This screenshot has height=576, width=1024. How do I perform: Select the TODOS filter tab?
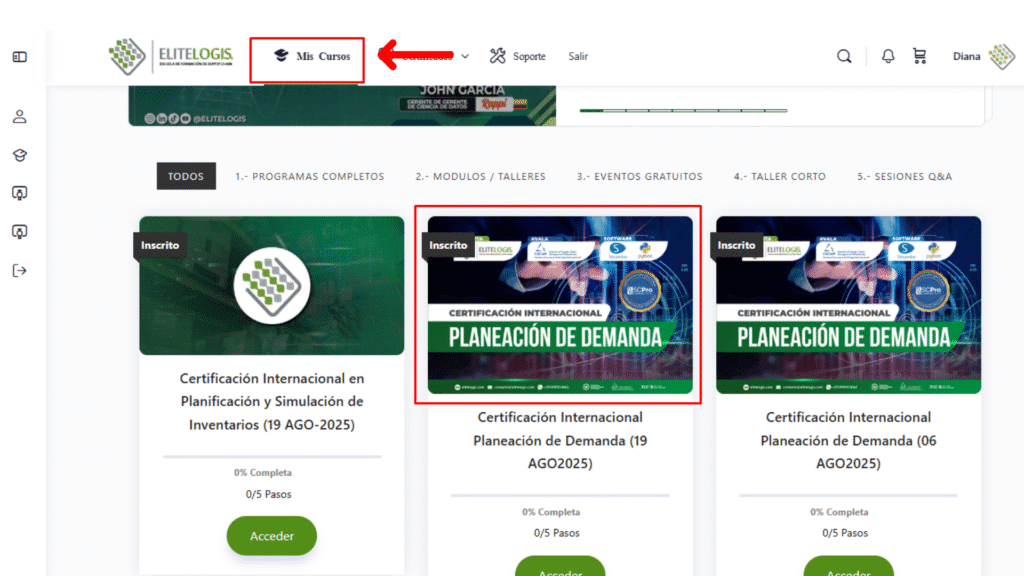click(186, 176)
